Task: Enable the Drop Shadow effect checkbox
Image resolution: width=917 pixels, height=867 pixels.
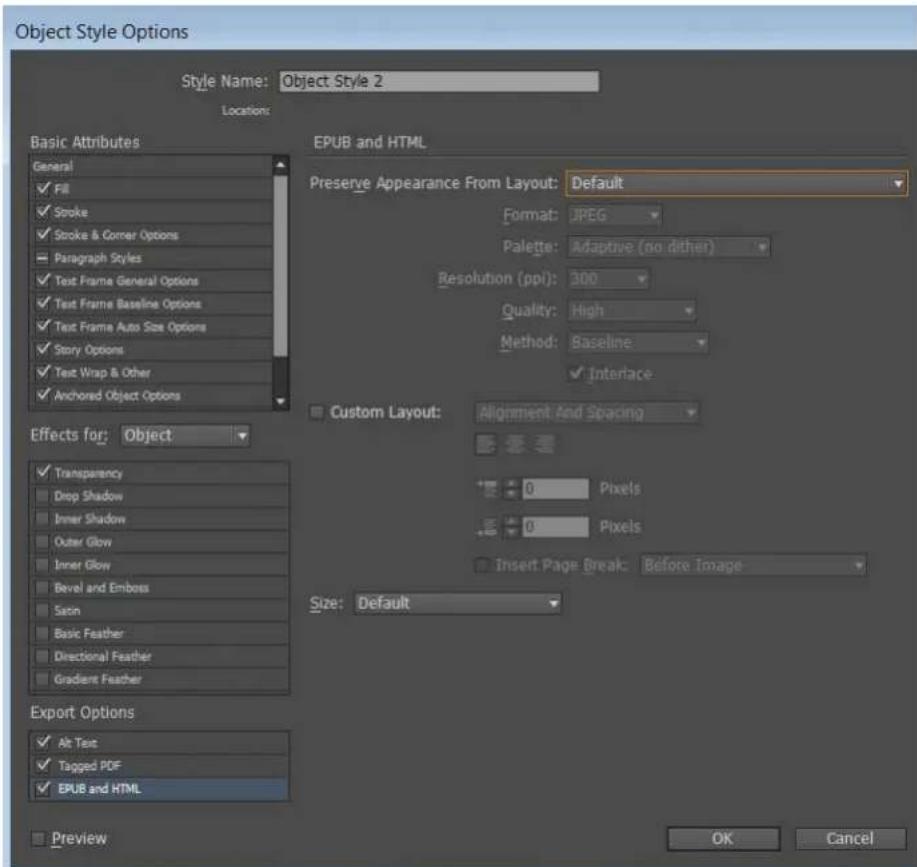Action: (42, 496)
